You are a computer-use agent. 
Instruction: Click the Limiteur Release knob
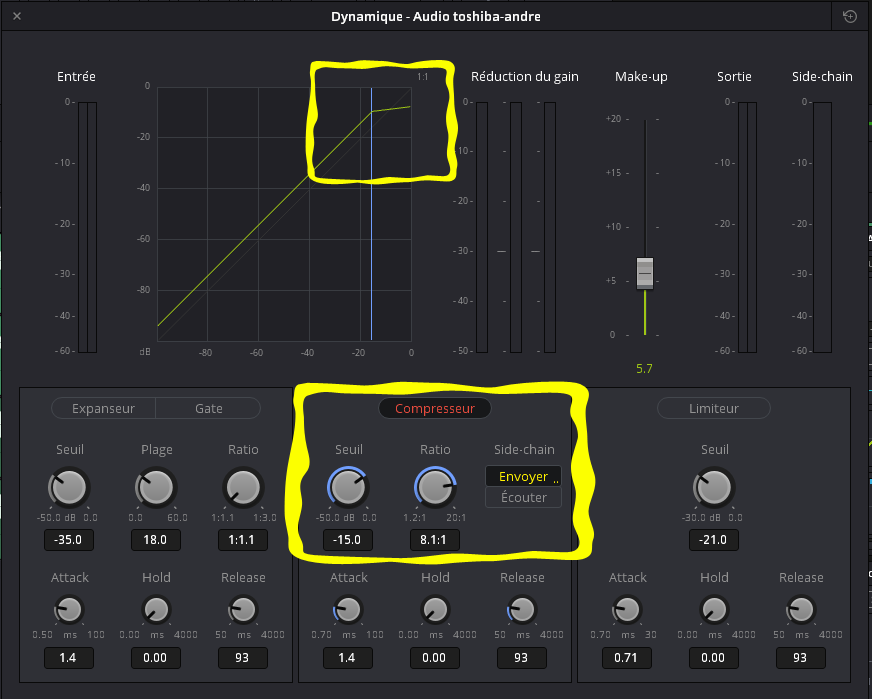pyautogui.click(x=801, y=609)
